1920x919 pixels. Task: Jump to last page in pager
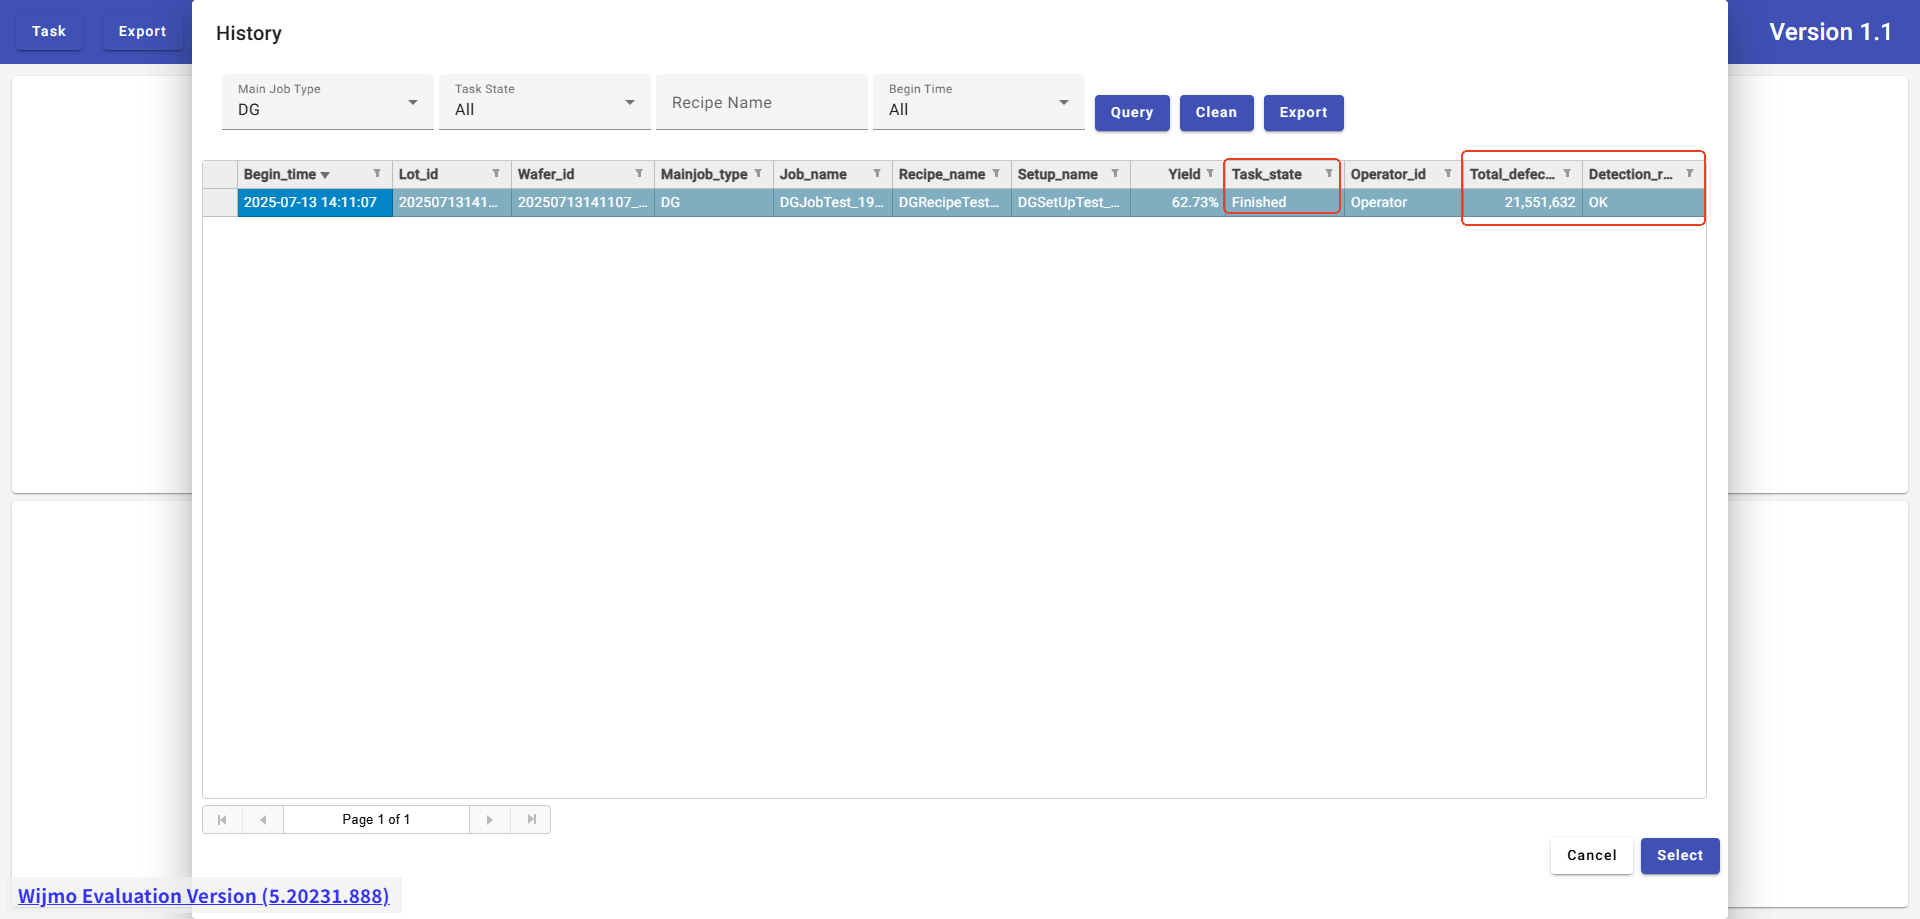pyautogui.click(x=531, y=820)
